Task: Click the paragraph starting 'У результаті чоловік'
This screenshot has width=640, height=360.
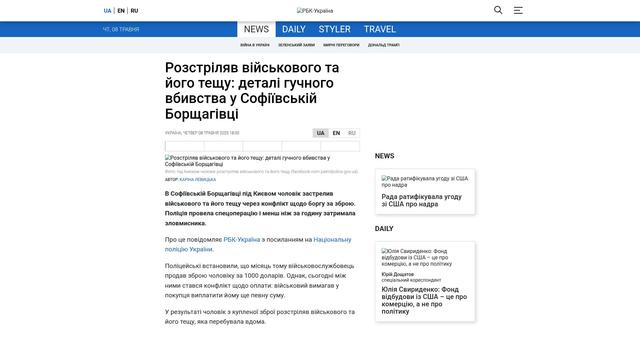Action: [x=260, y=317]
